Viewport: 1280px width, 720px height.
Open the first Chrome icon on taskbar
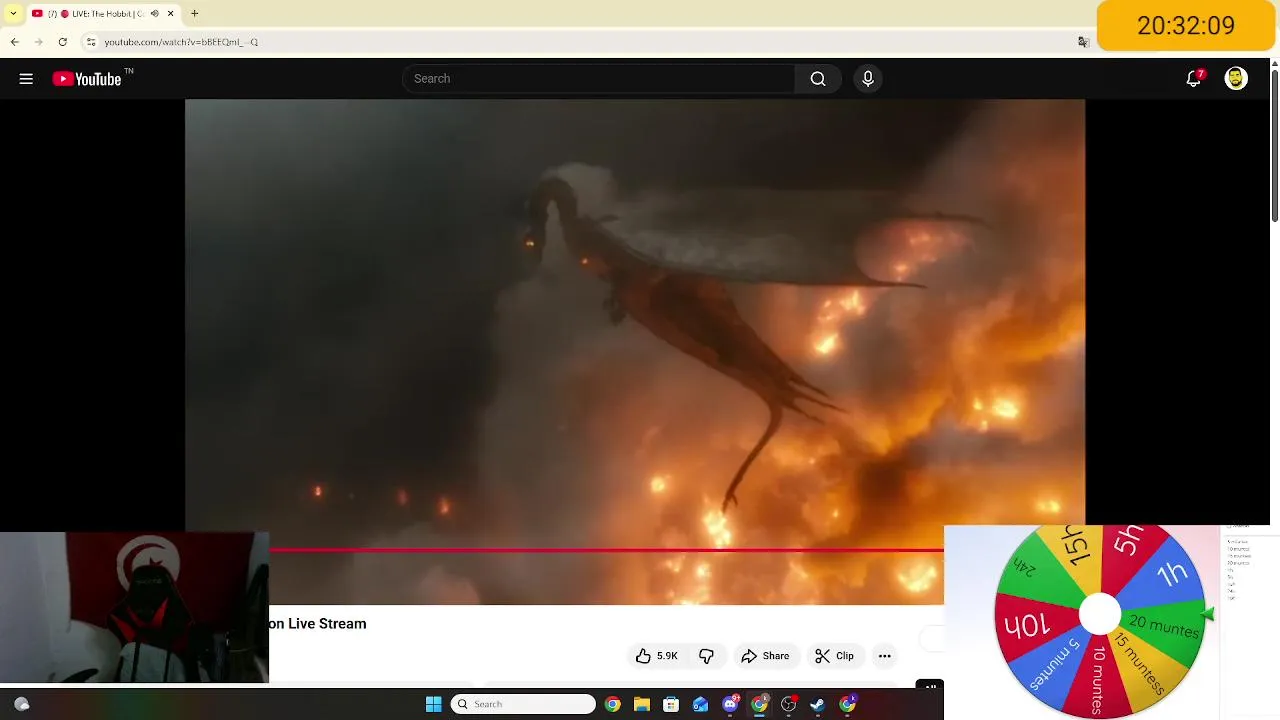point(613,704)
